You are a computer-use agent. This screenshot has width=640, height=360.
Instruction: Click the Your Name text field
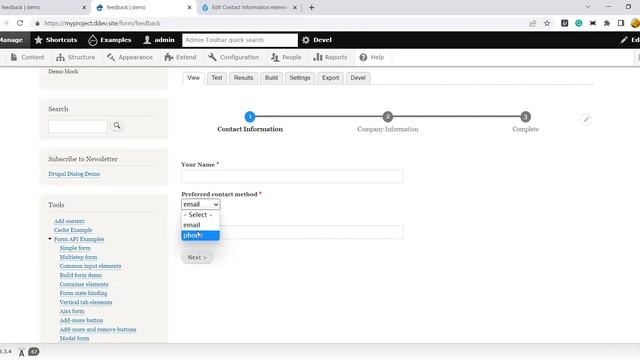click(x=292, y=176)
